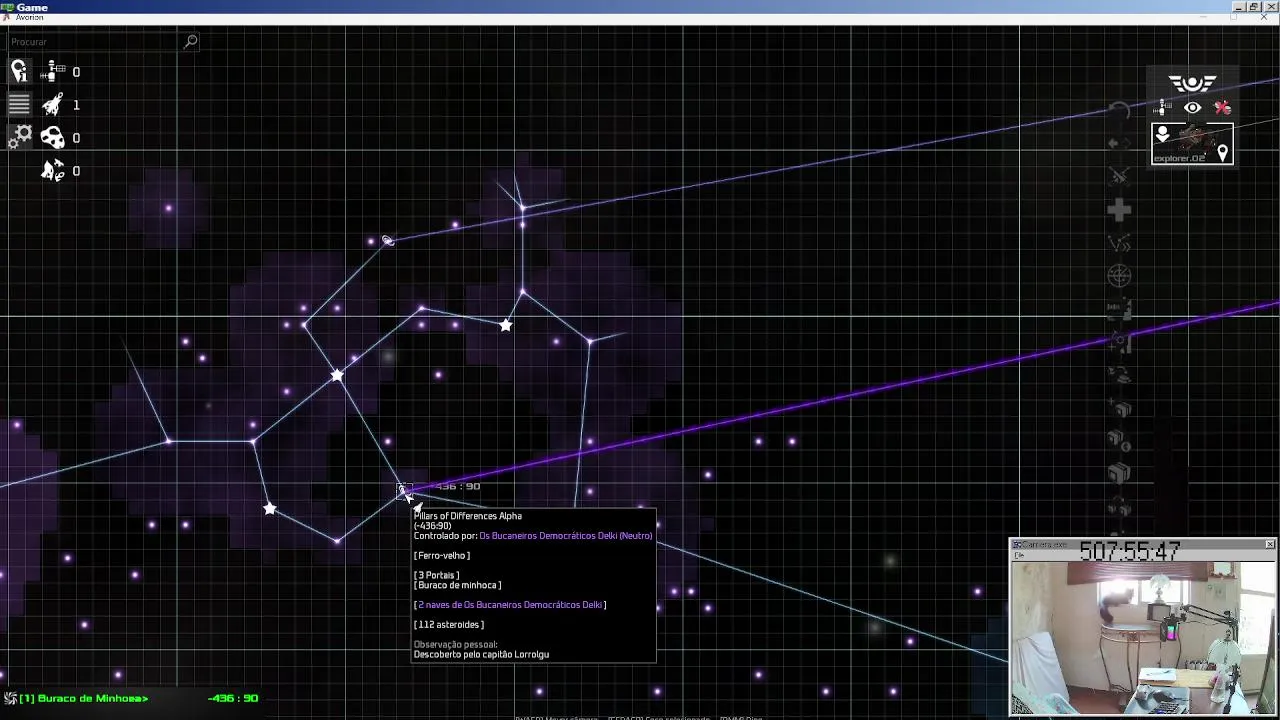Viewport: 1280px width, 720px height.
Task: Click Descoberto pelo capitão Lorrolgu note
Action: 481,654
